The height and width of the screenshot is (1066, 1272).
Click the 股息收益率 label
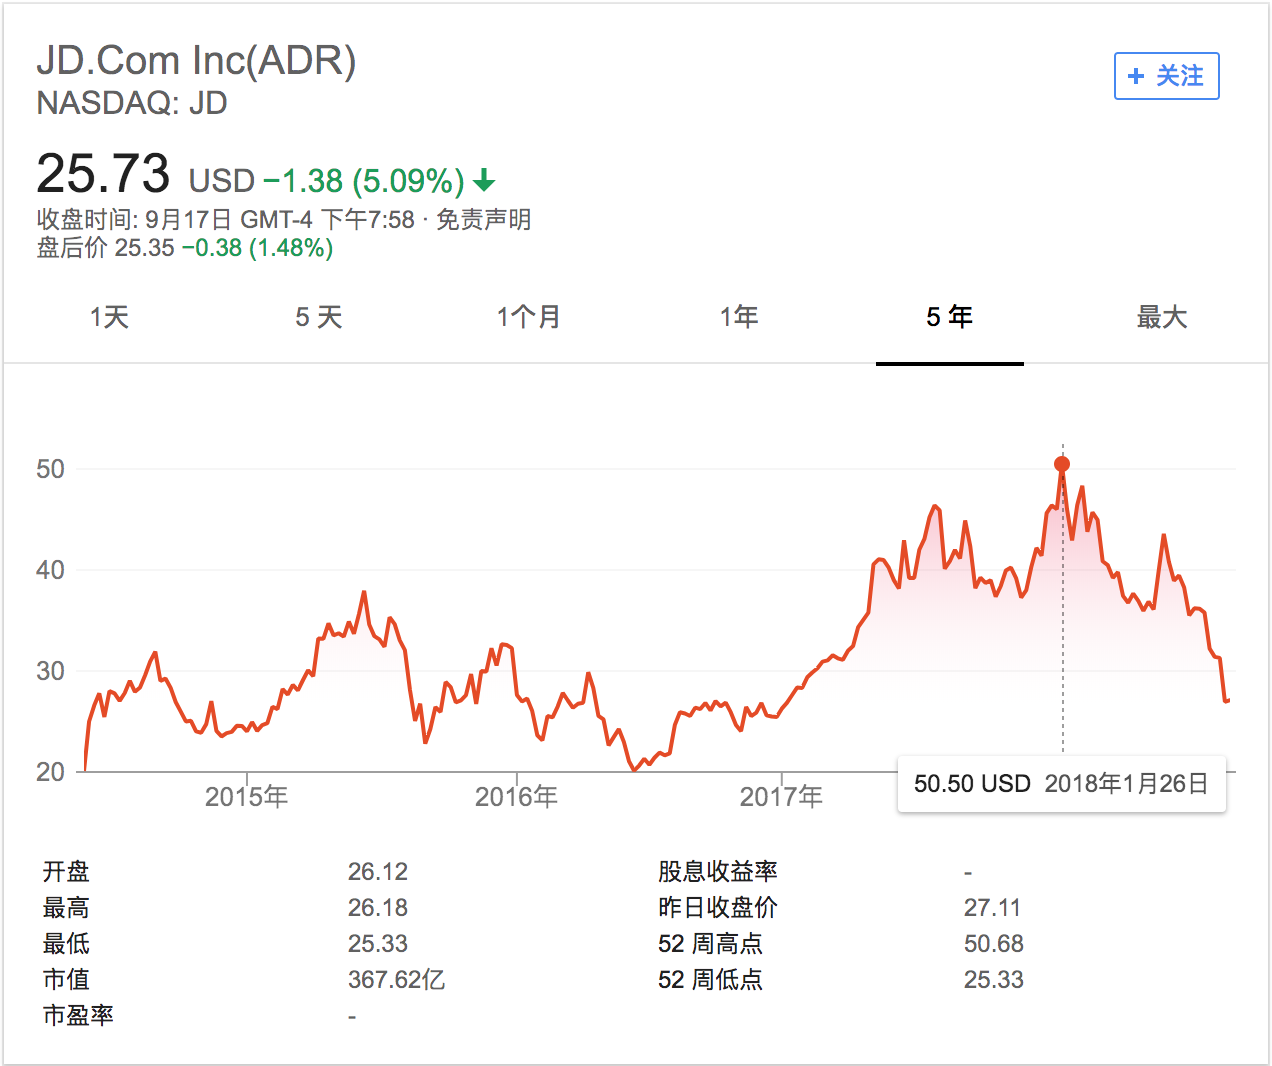pyautogui.click(x=717, y=871)
